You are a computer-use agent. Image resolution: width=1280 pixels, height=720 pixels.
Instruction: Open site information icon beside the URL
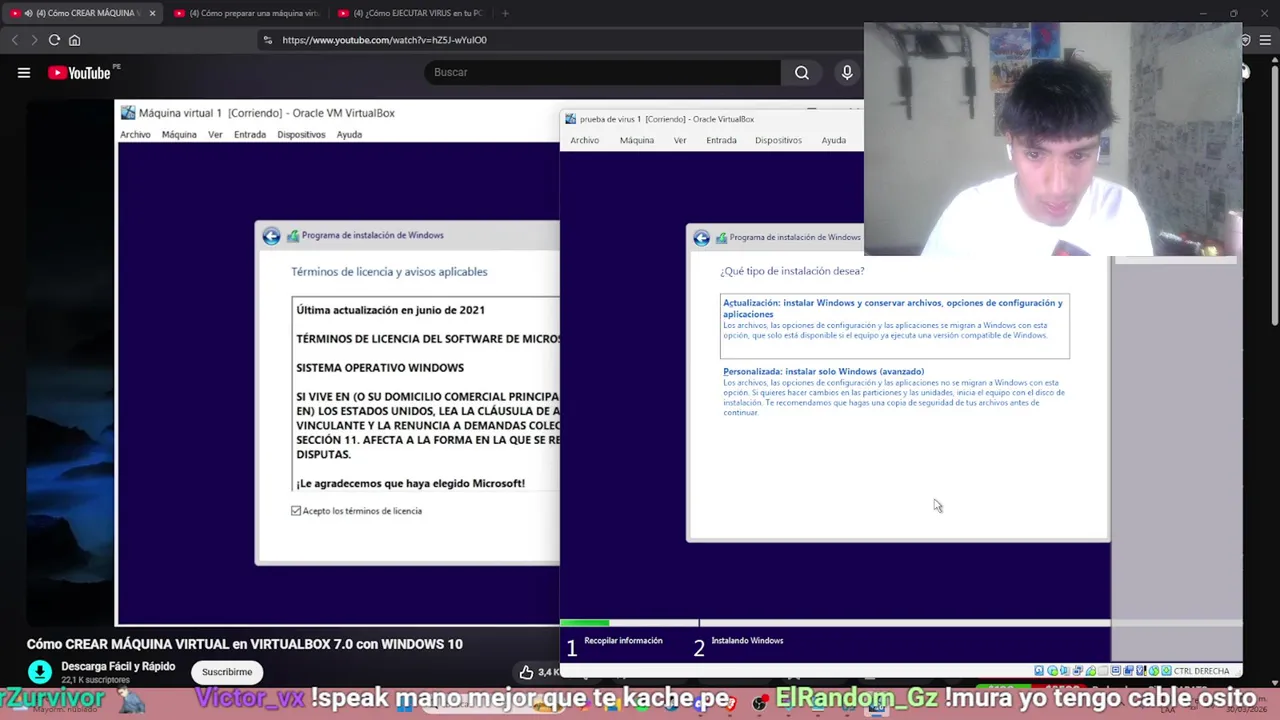[267, 40]
